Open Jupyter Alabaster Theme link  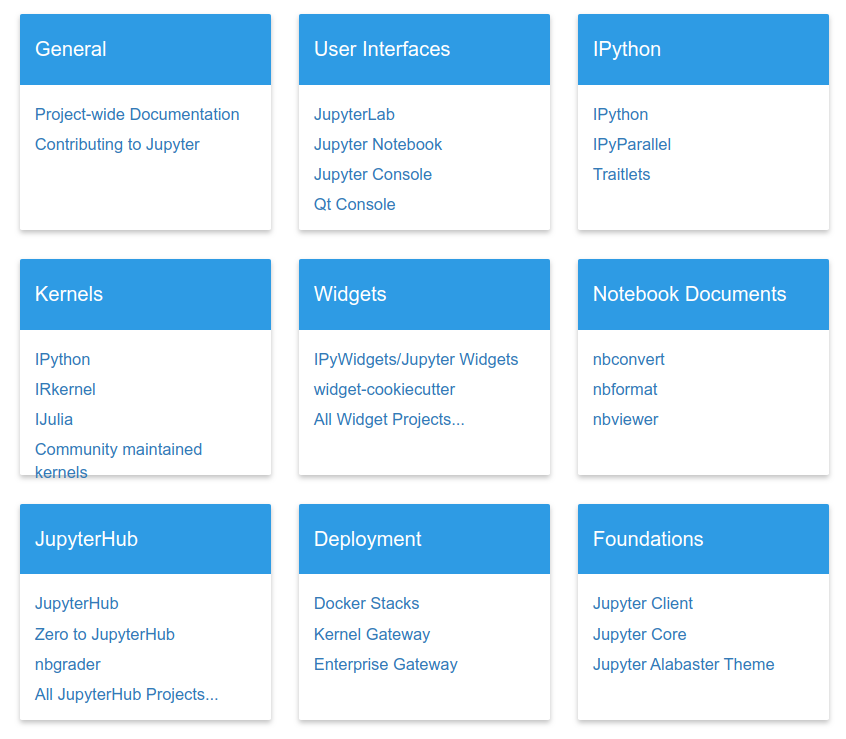(684, 665)
